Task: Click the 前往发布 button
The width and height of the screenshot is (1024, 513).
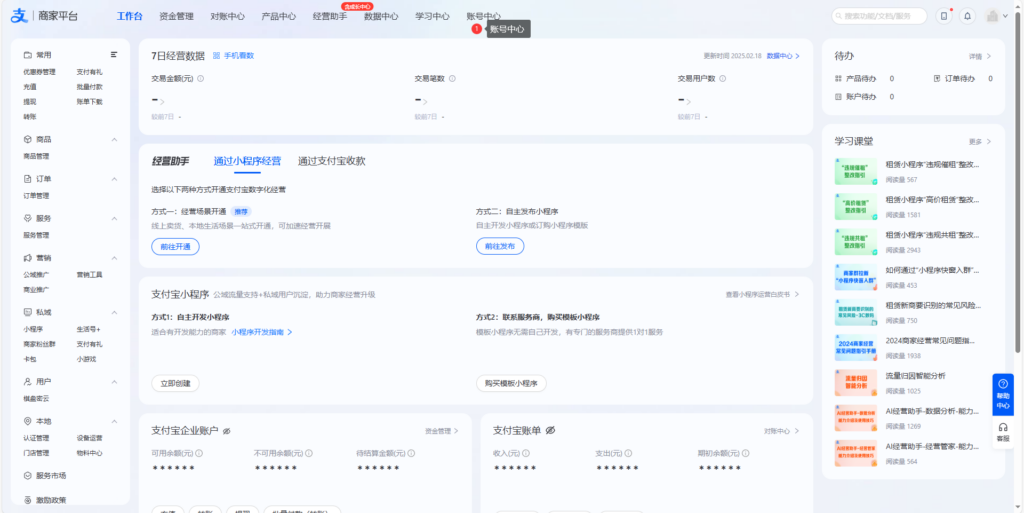Action: coord(500,246)
